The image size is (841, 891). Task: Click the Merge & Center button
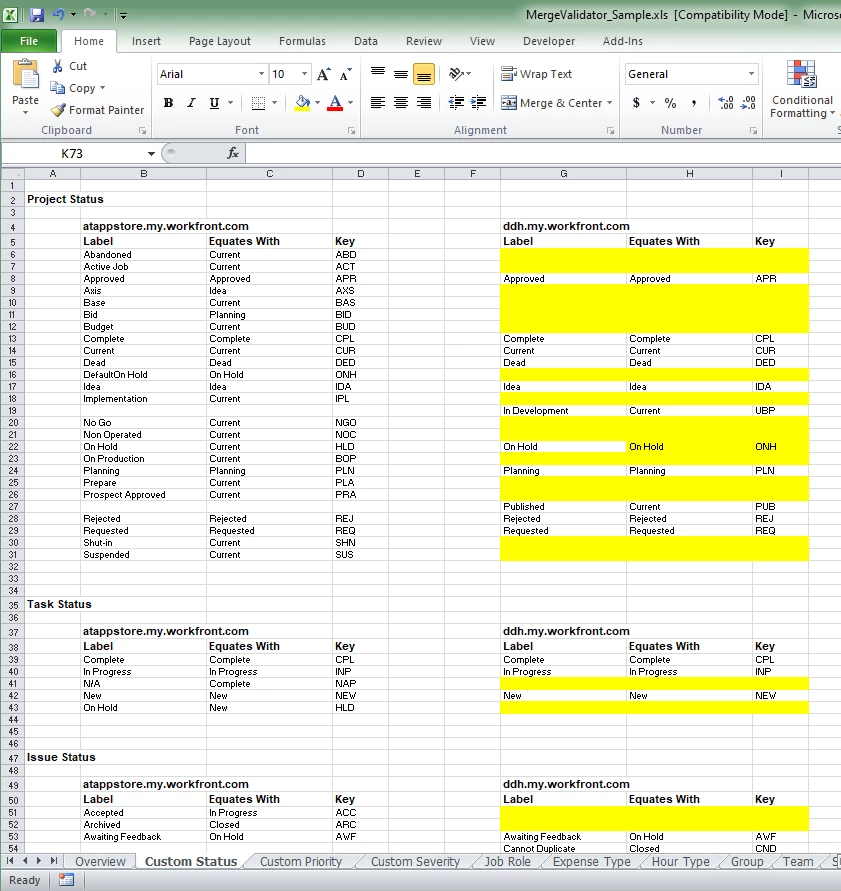coord(551,103)
